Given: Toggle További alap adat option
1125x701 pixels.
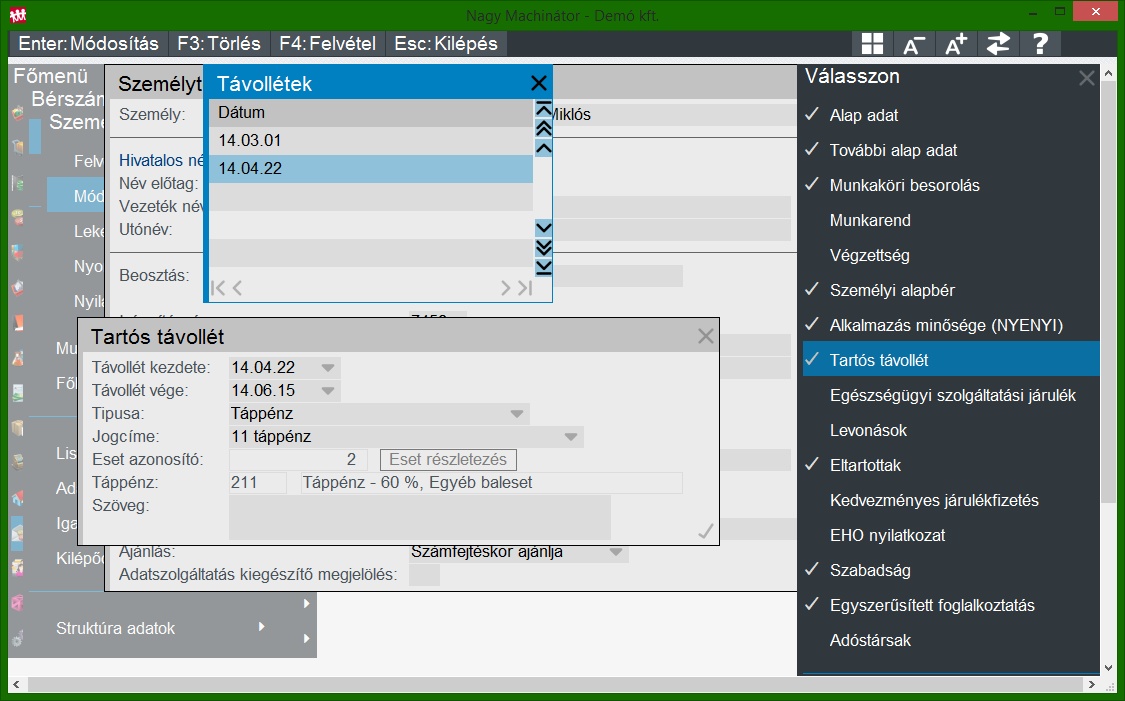Looking at the screenshot, I should pyautogui.click(x=951, y=150).
